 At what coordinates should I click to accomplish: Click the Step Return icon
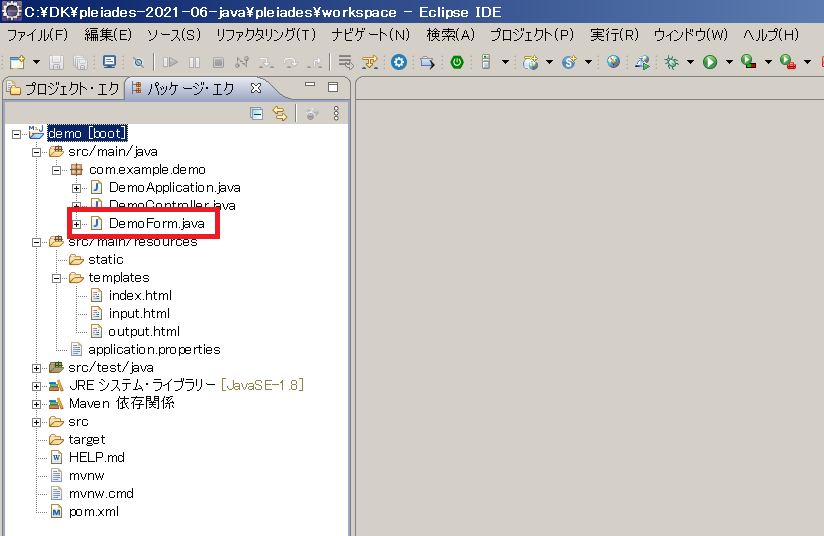(x=314, y=63)
